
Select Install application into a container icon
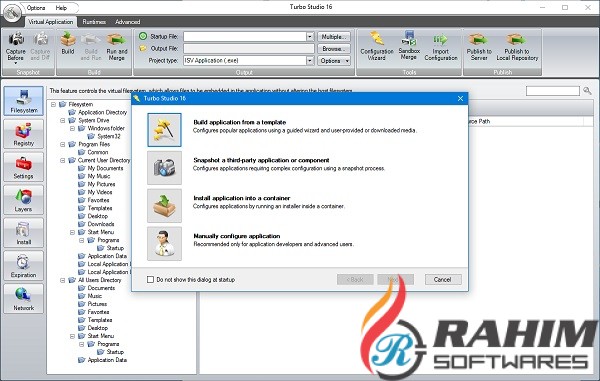pyautogui.click(x=165, y=206)
